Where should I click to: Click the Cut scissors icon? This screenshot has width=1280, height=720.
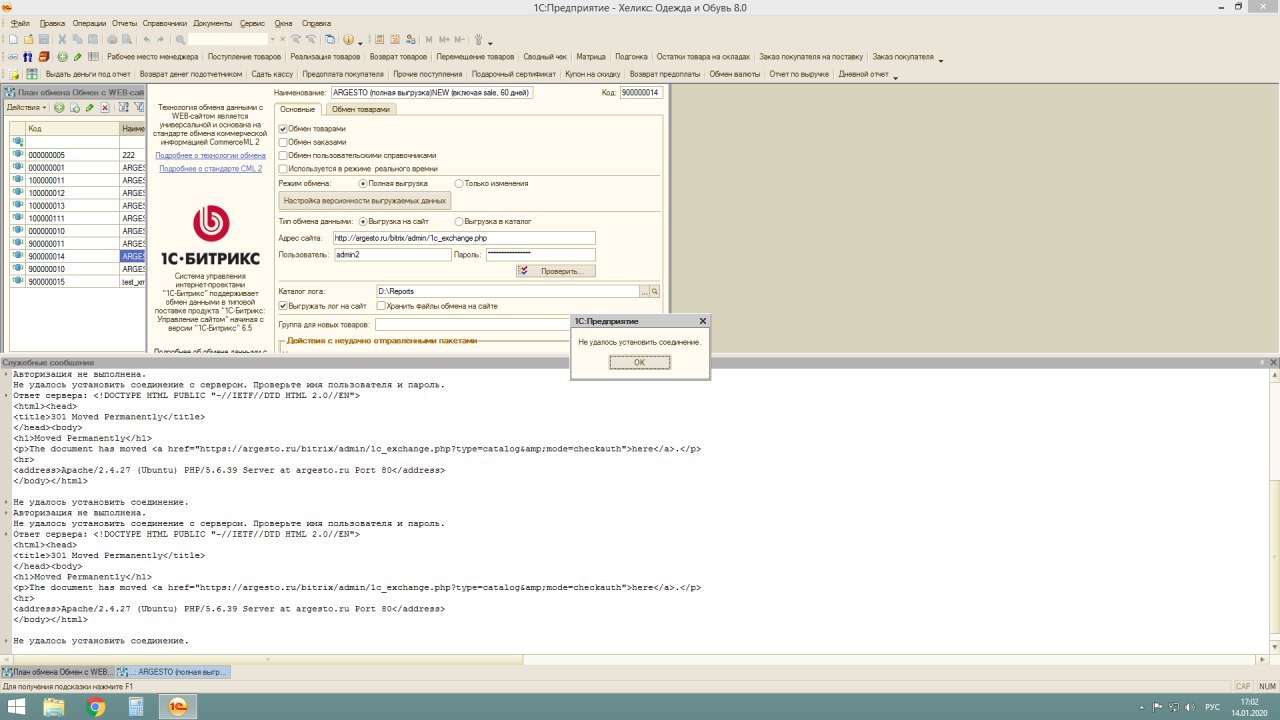coord(62,39)
